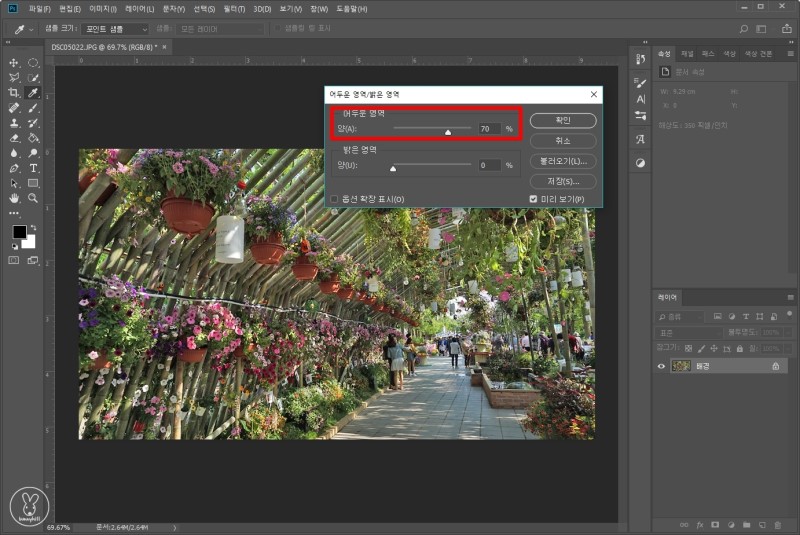
Task: Open the layer blend mode dropdown
Action: coord(688,331)
